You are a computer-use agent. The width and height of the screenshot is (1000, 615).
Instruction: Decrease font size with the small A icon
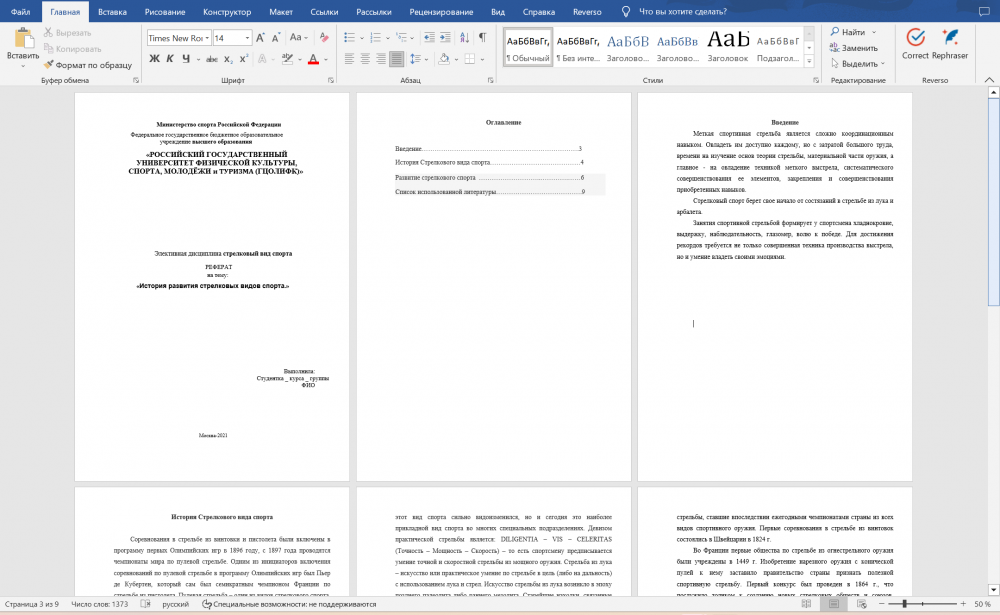(276, 38)
